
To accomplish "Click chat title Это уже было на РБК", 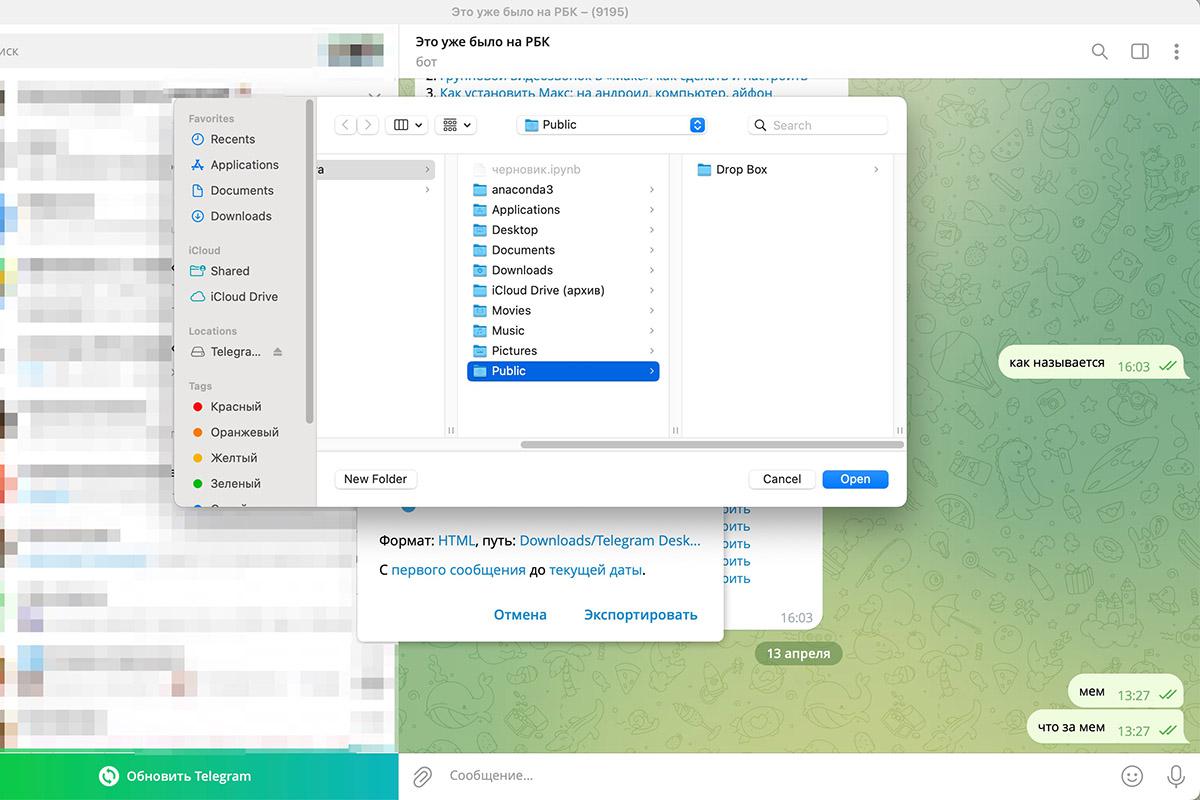I will (483, 42).
